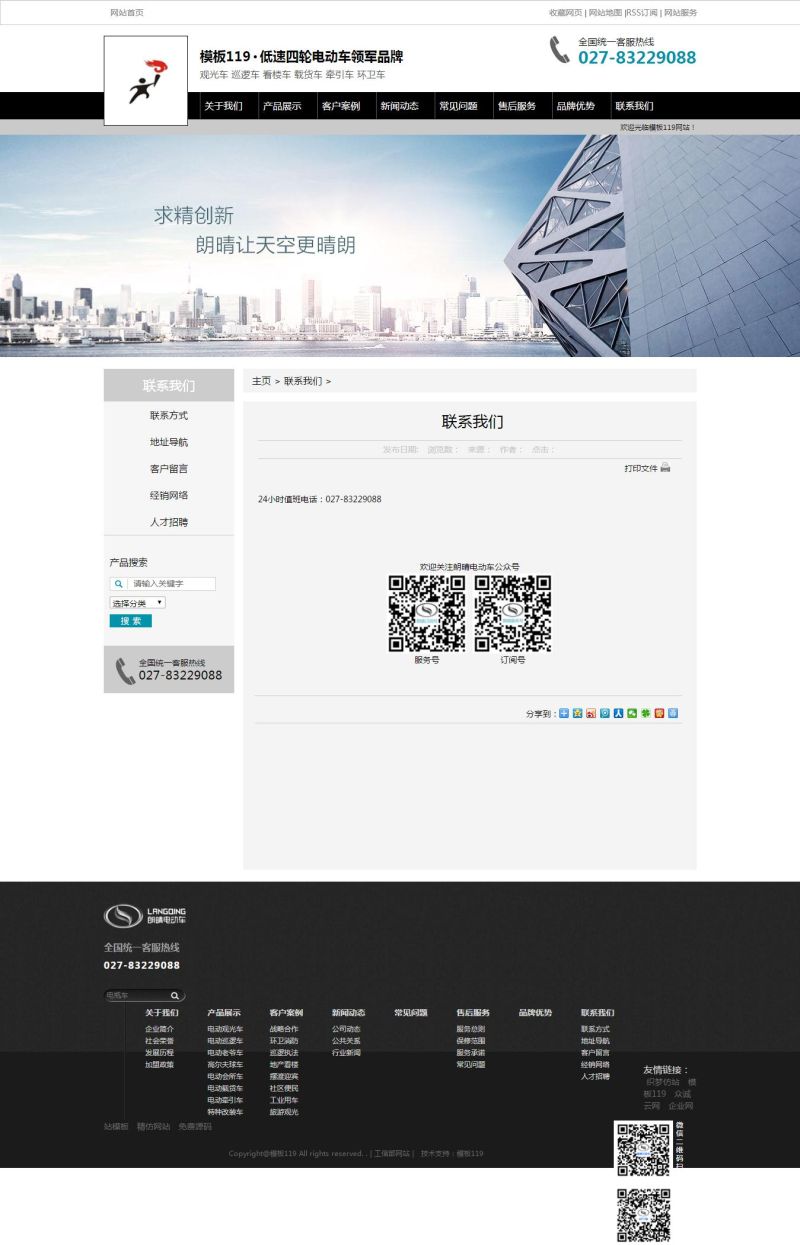
Task: Share to QZone via yellow star icon
Action: coord(577,713)
